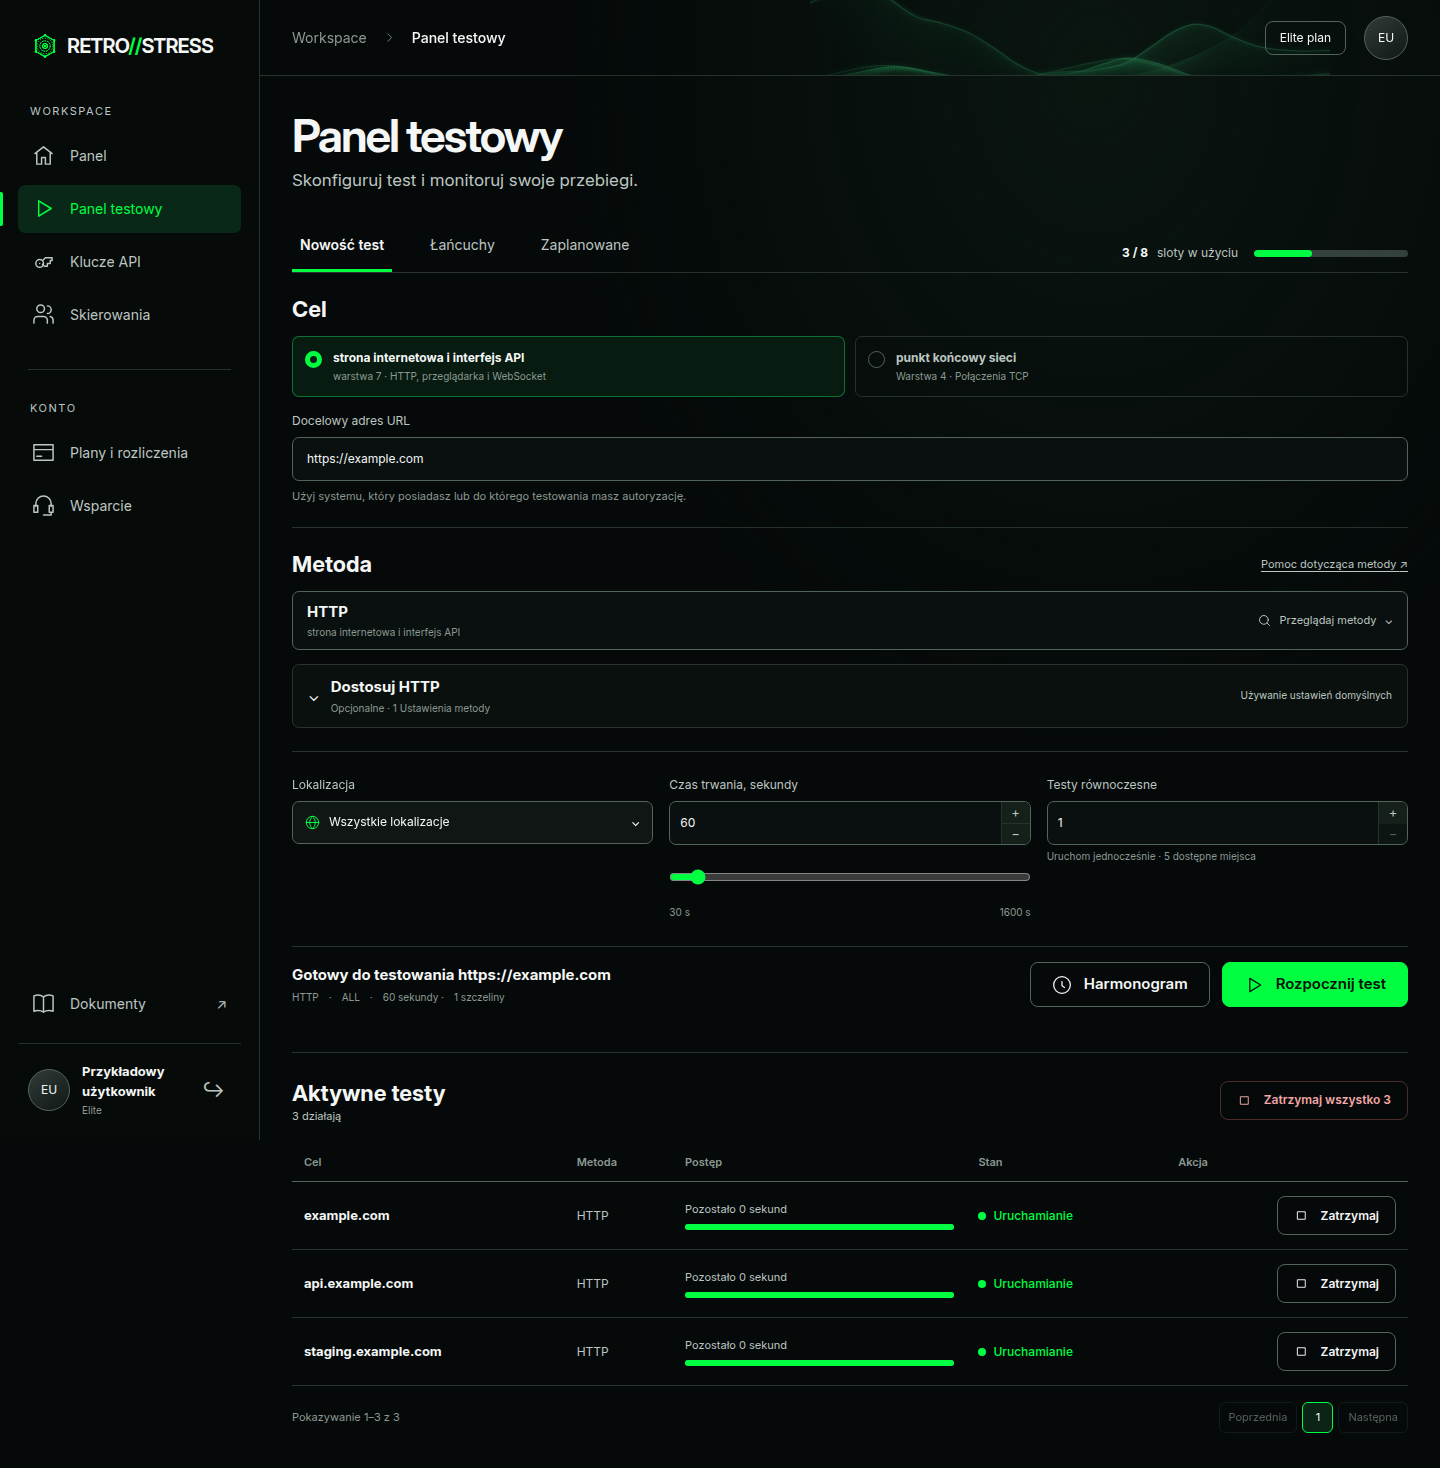The height and width of the screenshot is (1468, 1440).
Task: Stop the example.com test
Action: [x=1336, y=1216]
